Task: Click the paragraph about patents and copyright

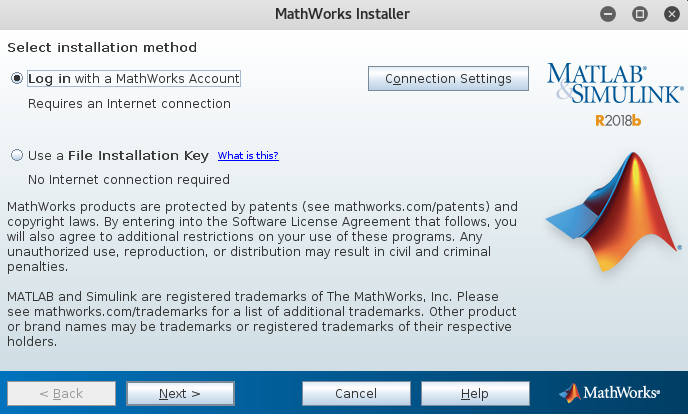Action: pyautogui.click(x=262, y=236)
